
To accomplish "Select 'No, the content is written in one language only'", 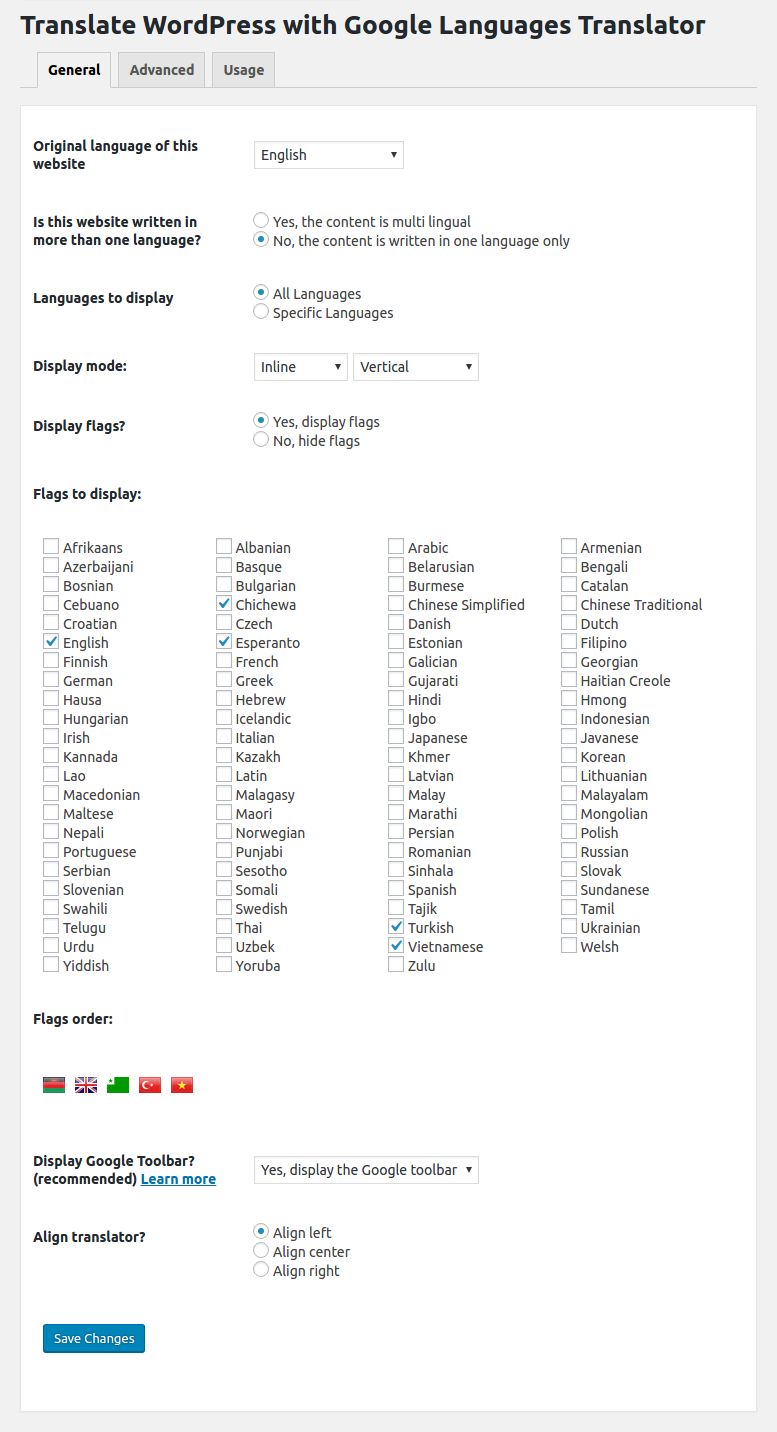I will 262,240.
